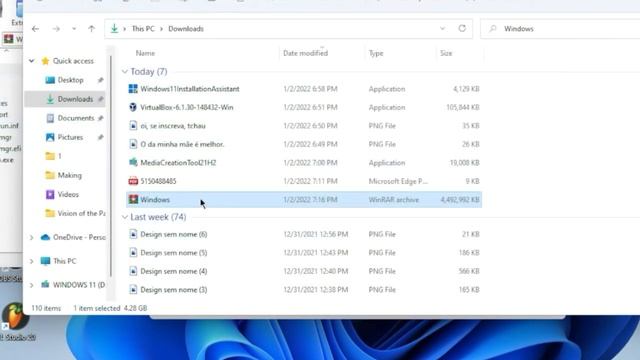Click the 105,844 KB size cell
The width and height of the screenshot is (640, 360).
coord(463,107)
